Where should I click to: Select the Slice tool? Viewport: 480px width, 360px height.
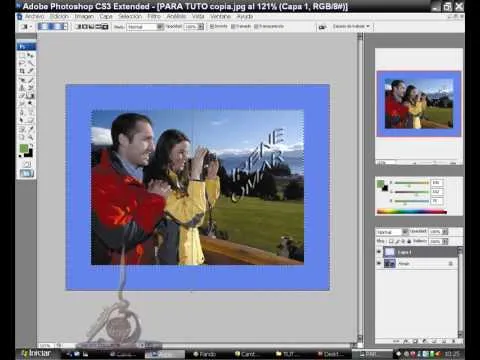click(x=31, y=71)
